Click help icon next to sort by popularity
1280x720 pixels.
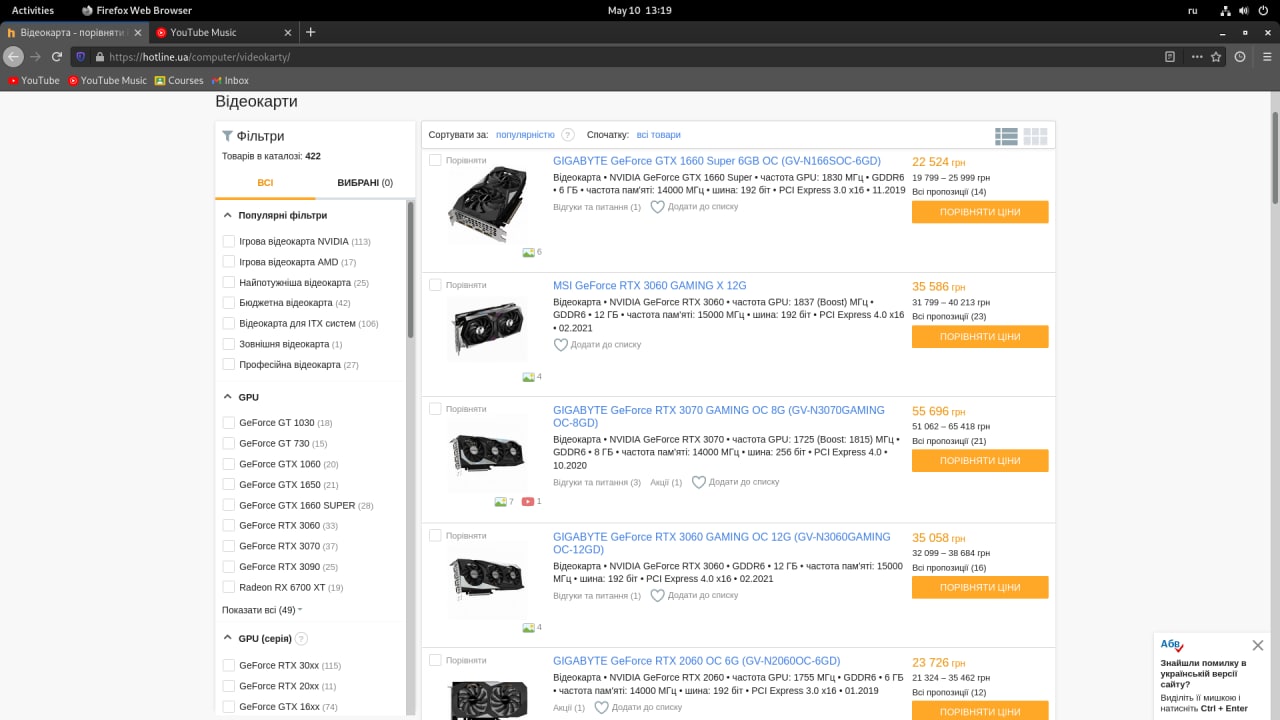coord(568,135)
